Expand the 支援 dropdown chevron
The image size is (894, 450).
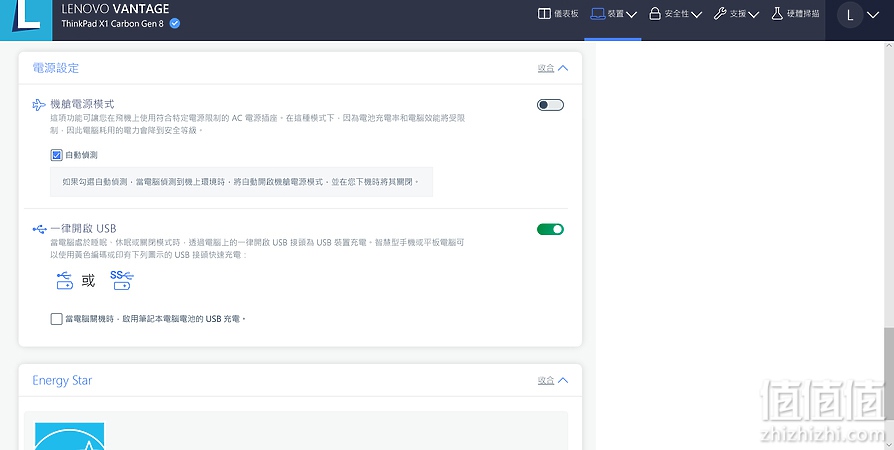[x=754, y=14]
